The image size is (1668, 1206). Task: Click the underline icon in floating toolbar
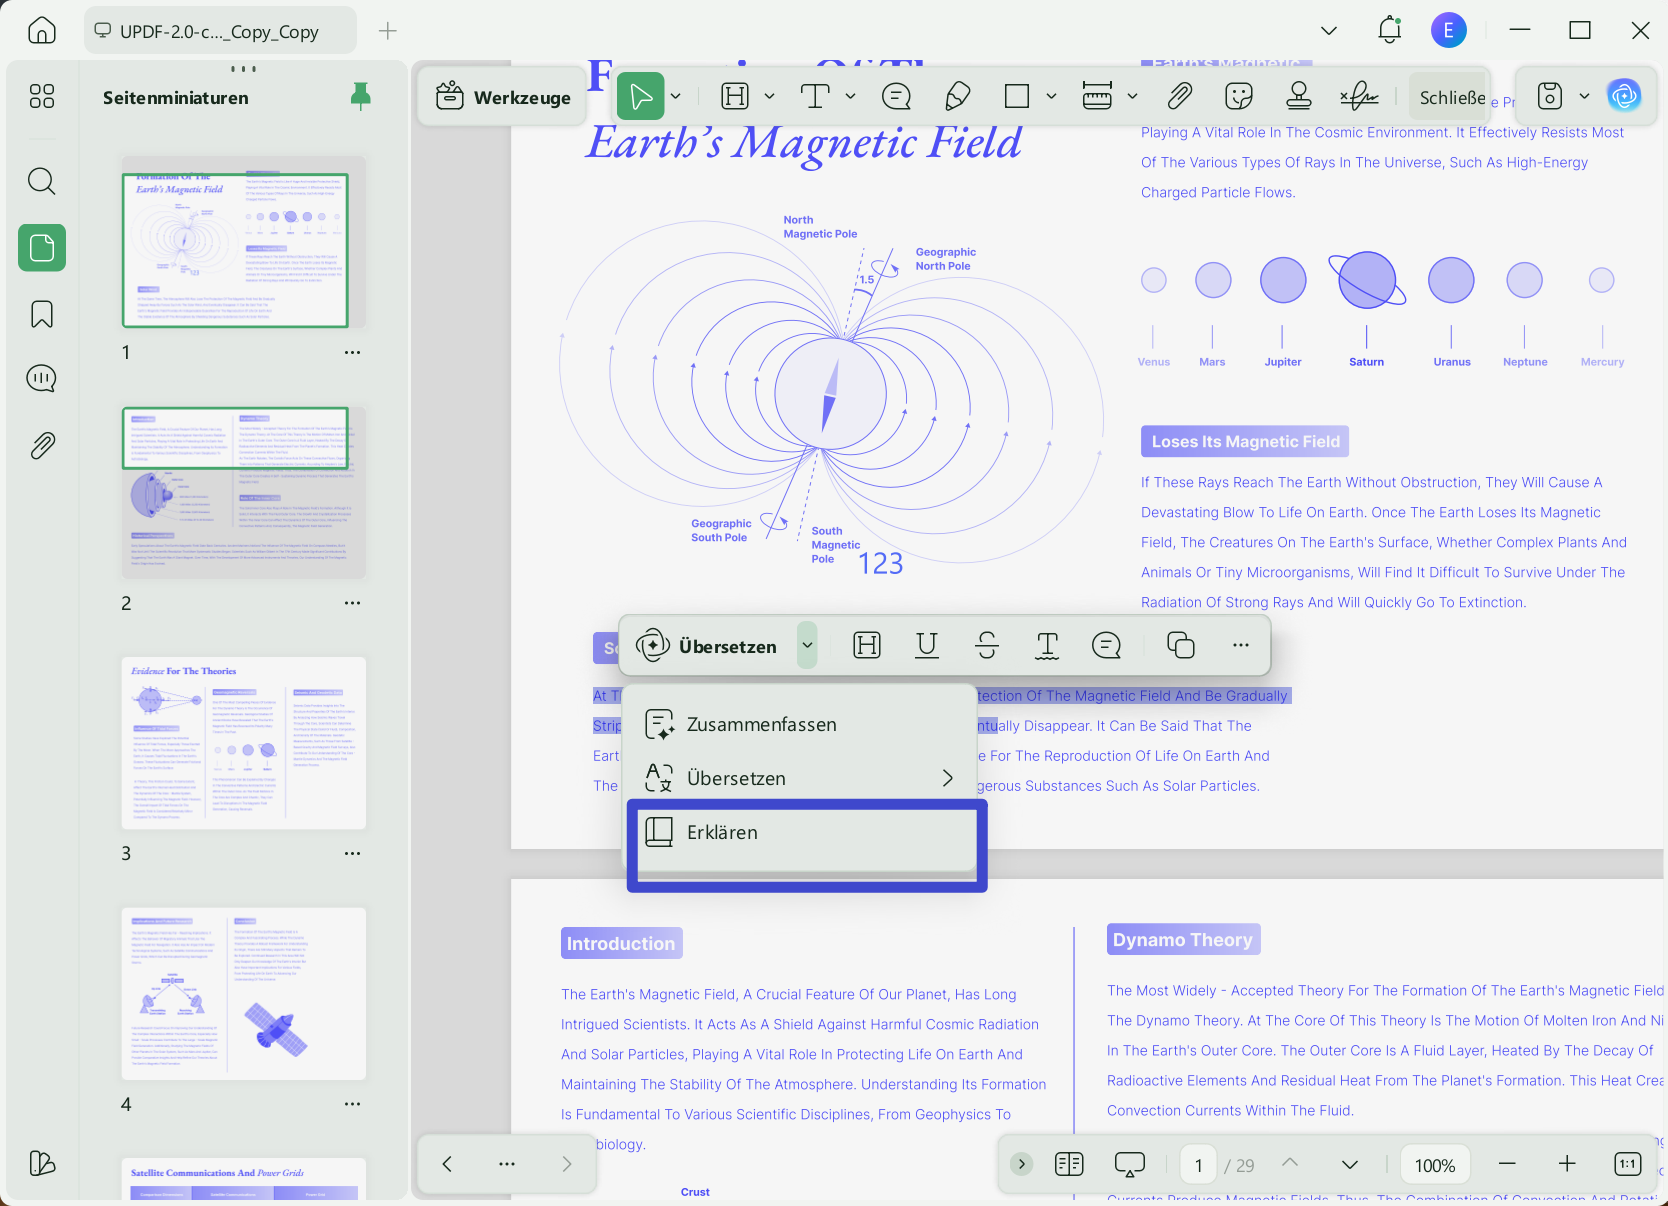[927, 646]
